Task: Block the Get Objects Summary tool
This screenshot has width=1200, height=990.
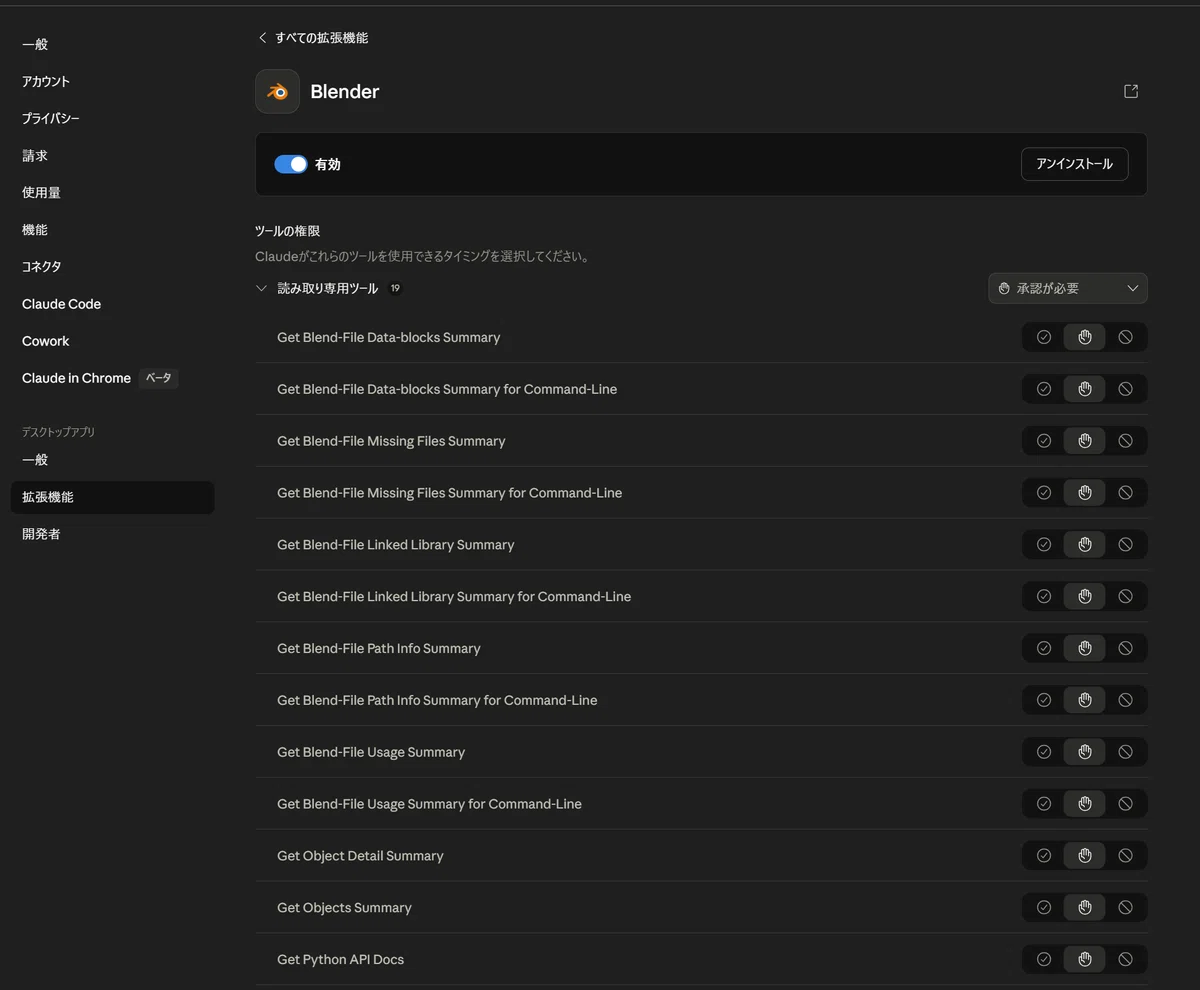Action: click(x=1125, y=908)
